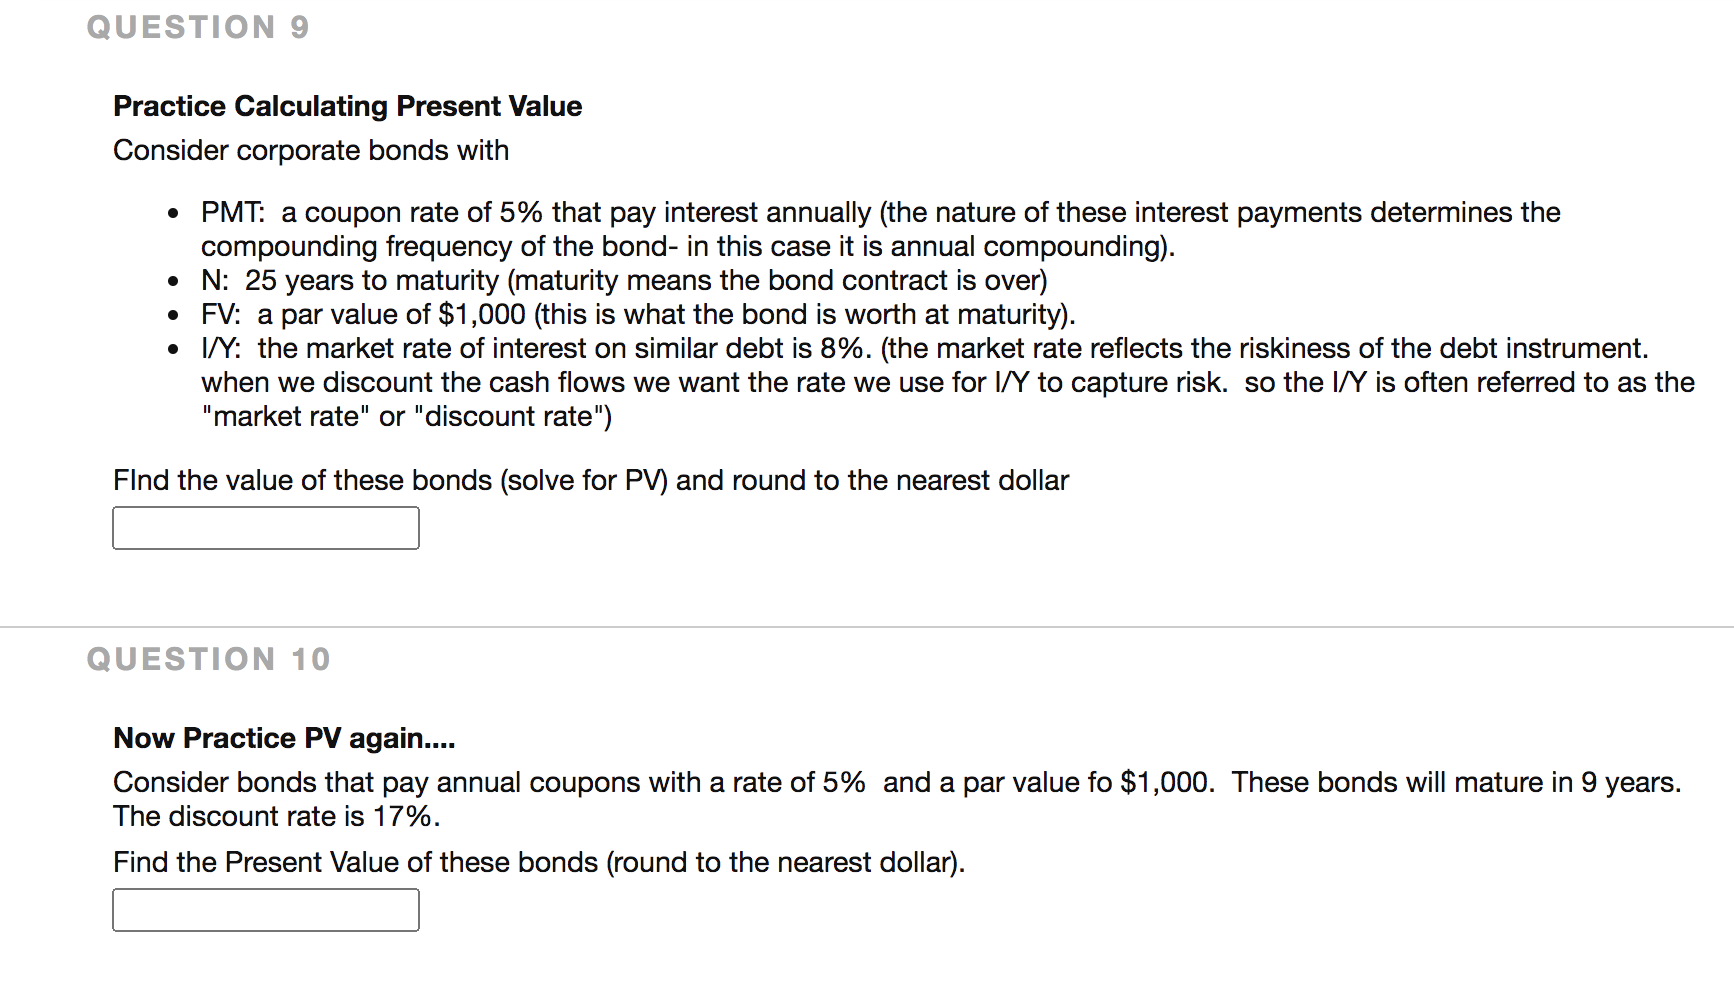Click the 'The discount rate is 17%' sentence
1734x1004 pixels.
pos(277,816)
